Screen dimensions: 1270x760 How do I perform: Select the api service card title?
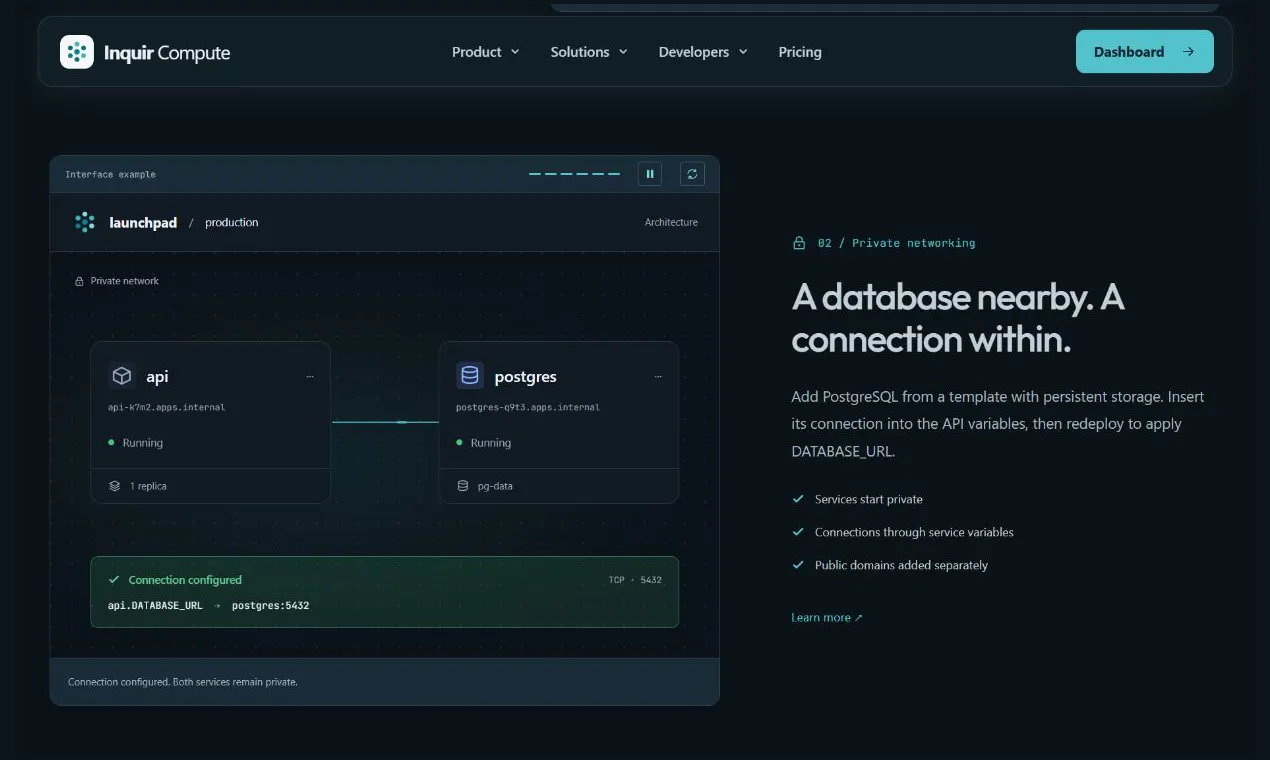tap(157, 377)
